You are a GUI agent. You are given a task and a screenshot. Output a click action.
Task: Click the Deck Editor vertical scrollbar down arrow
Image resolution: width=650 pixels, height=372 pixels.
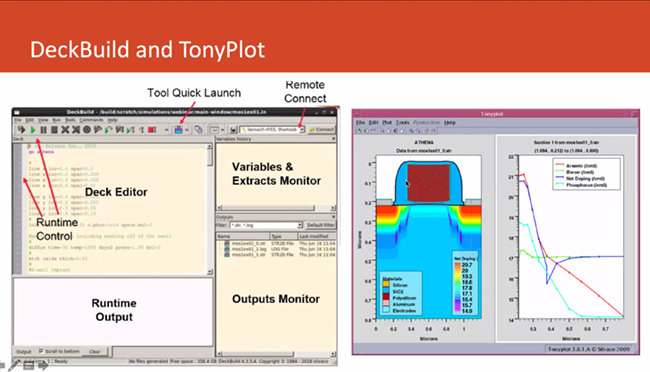tap(210, 272)
